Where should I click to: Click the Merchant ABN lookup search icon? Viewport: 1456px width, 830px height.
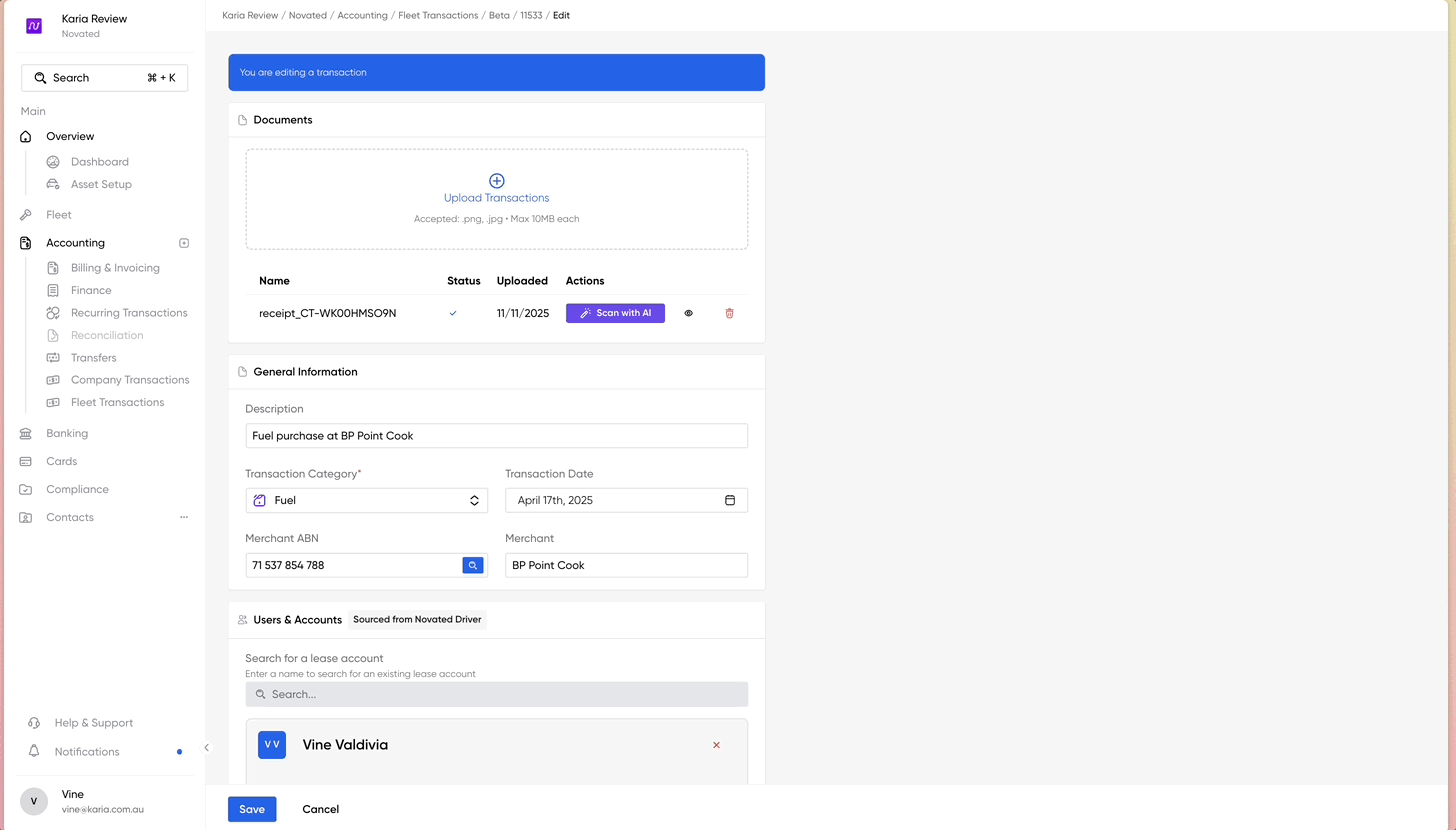coord(473,565)
